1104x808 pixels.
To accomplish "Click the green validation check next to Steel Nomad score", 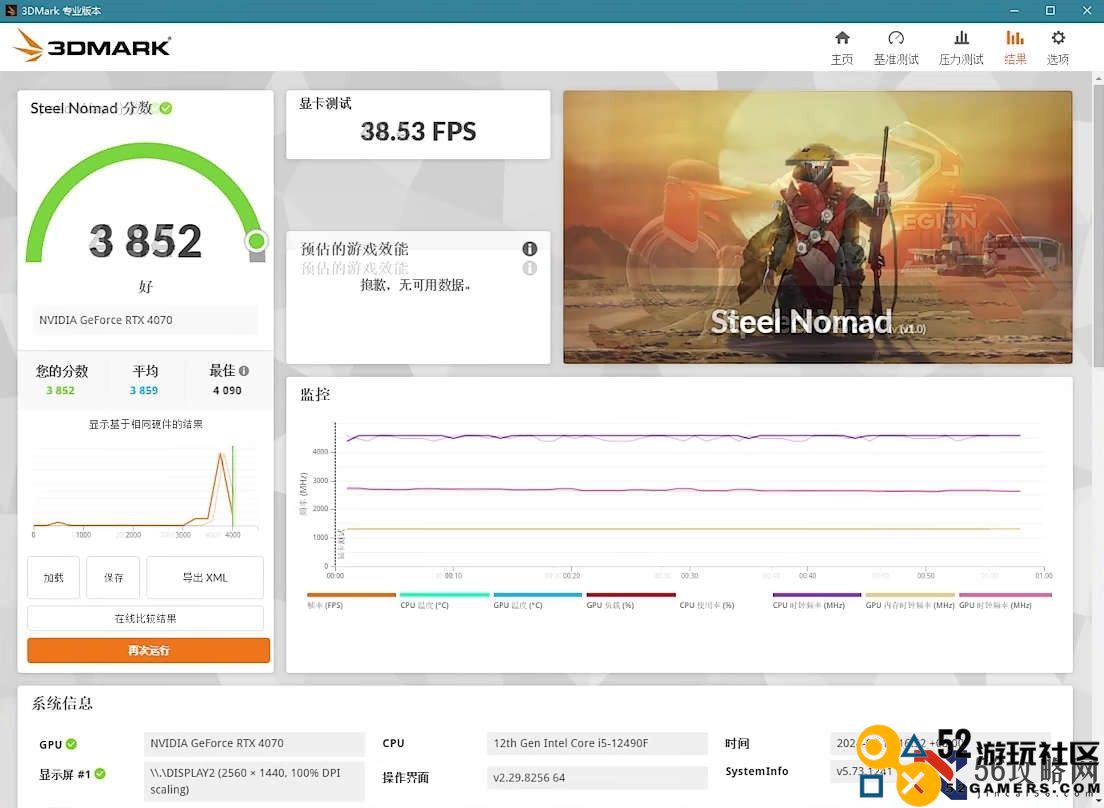I will 166,108.
